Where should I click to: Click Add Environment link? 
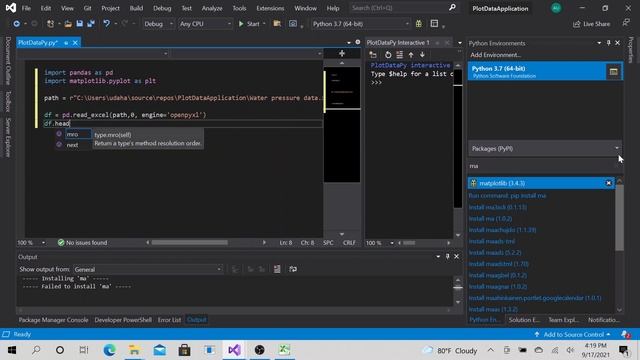click(495, 55)
